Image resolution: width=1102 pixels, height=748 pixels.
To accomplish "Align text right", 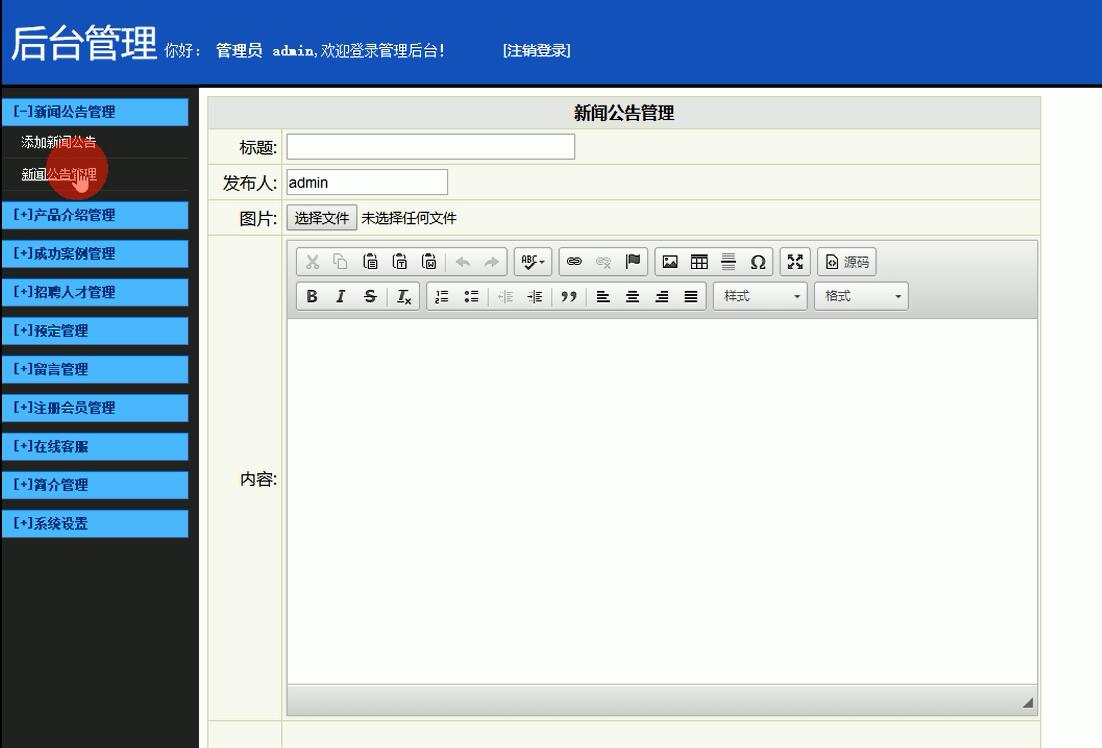I will pos(662,297).
